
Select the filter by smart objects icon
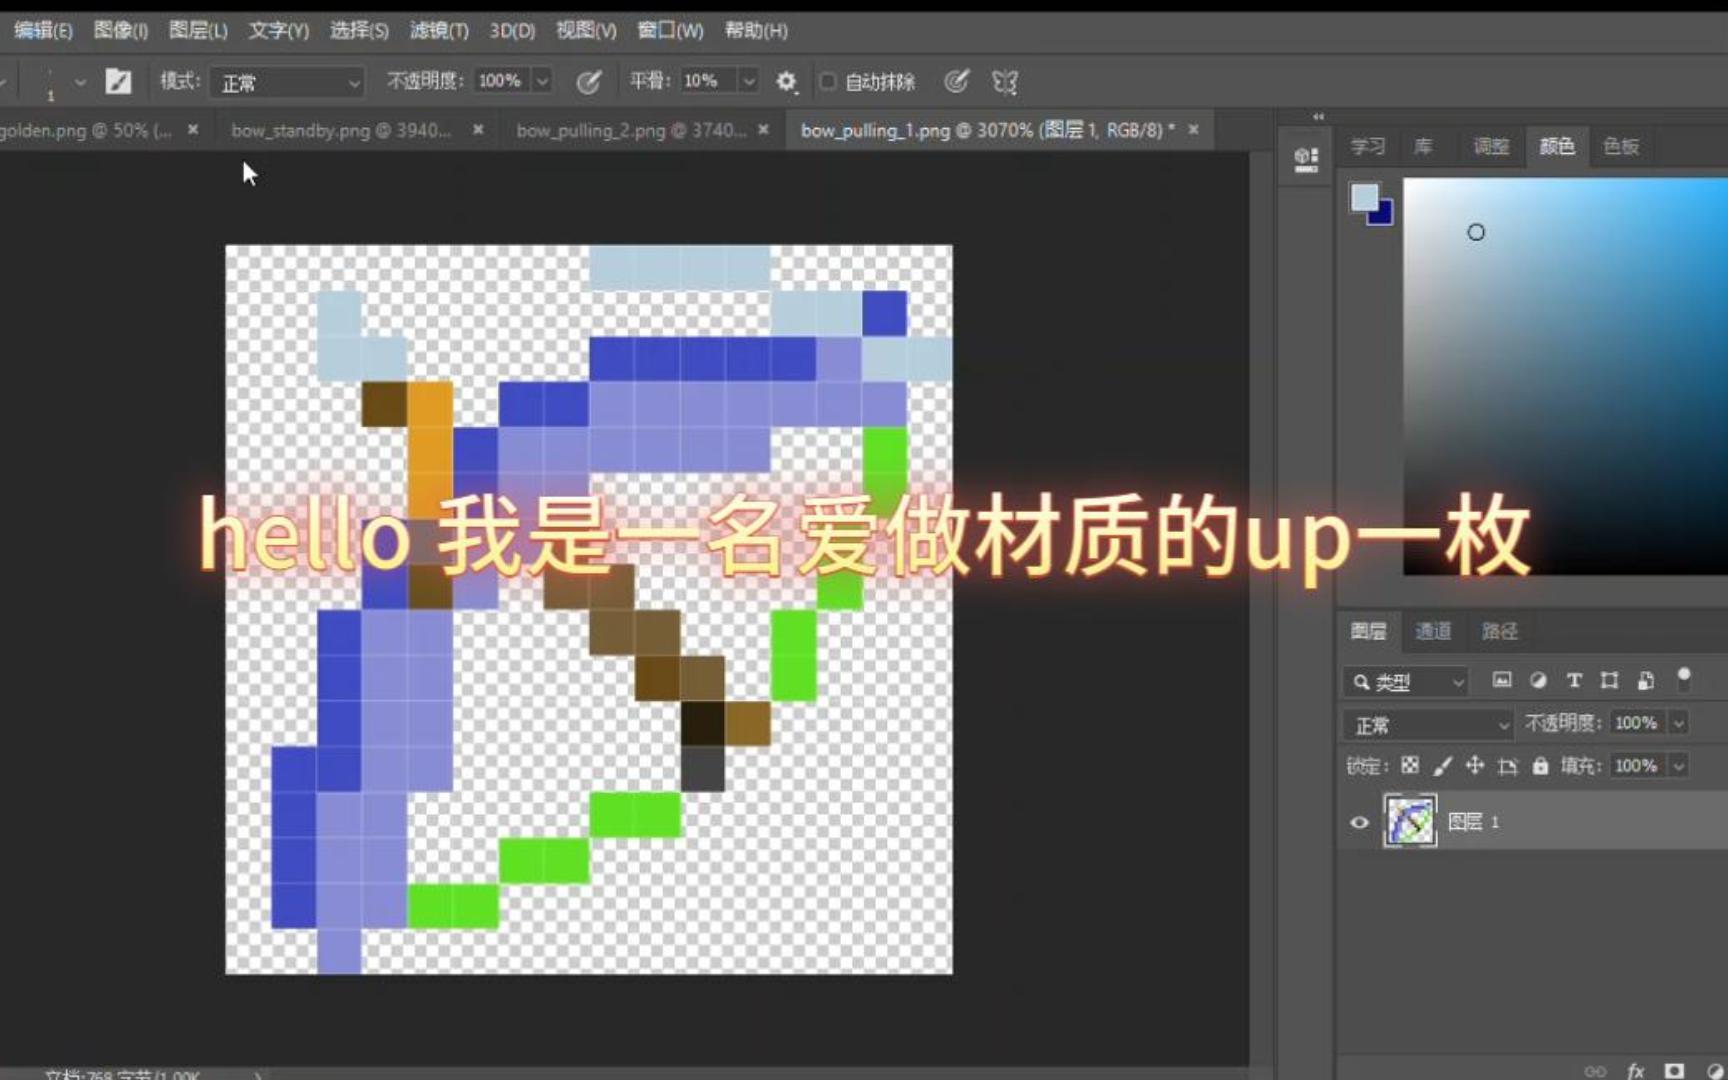pyautogui.click(x=1645, y=681)
